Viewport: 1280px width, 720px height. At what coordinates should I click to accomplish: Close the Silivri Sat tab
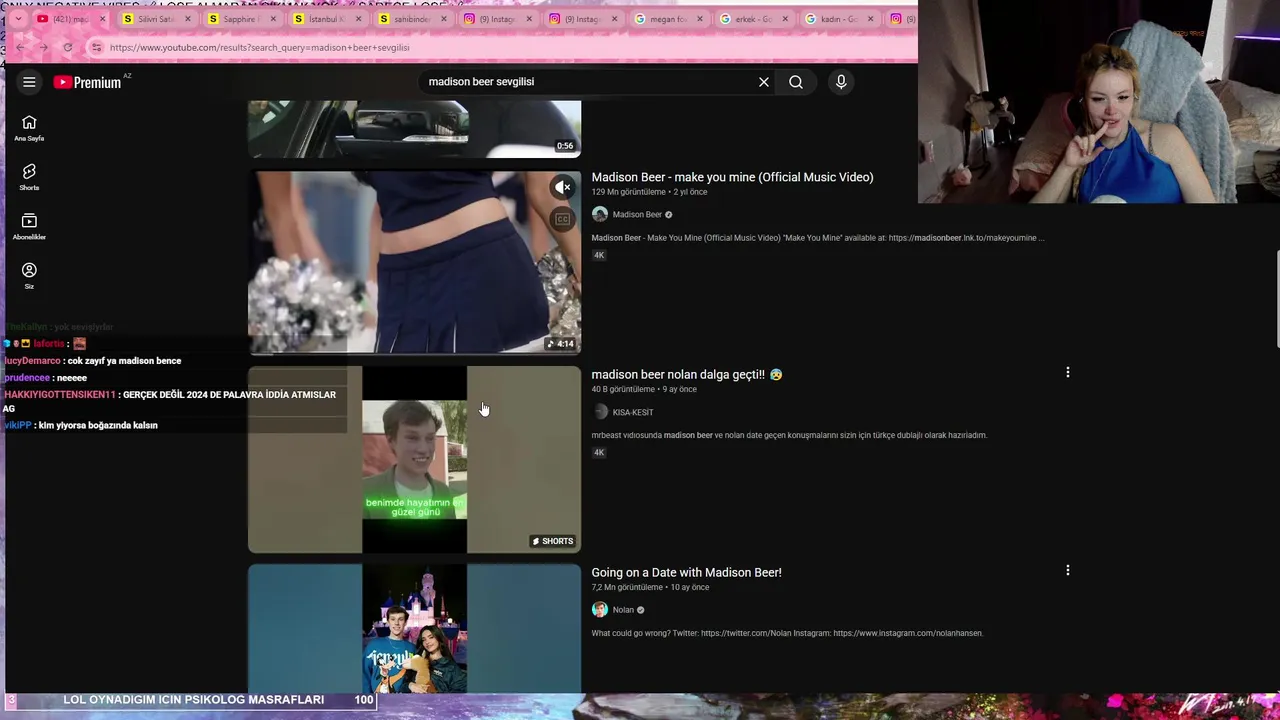click(x=188, y=19)
